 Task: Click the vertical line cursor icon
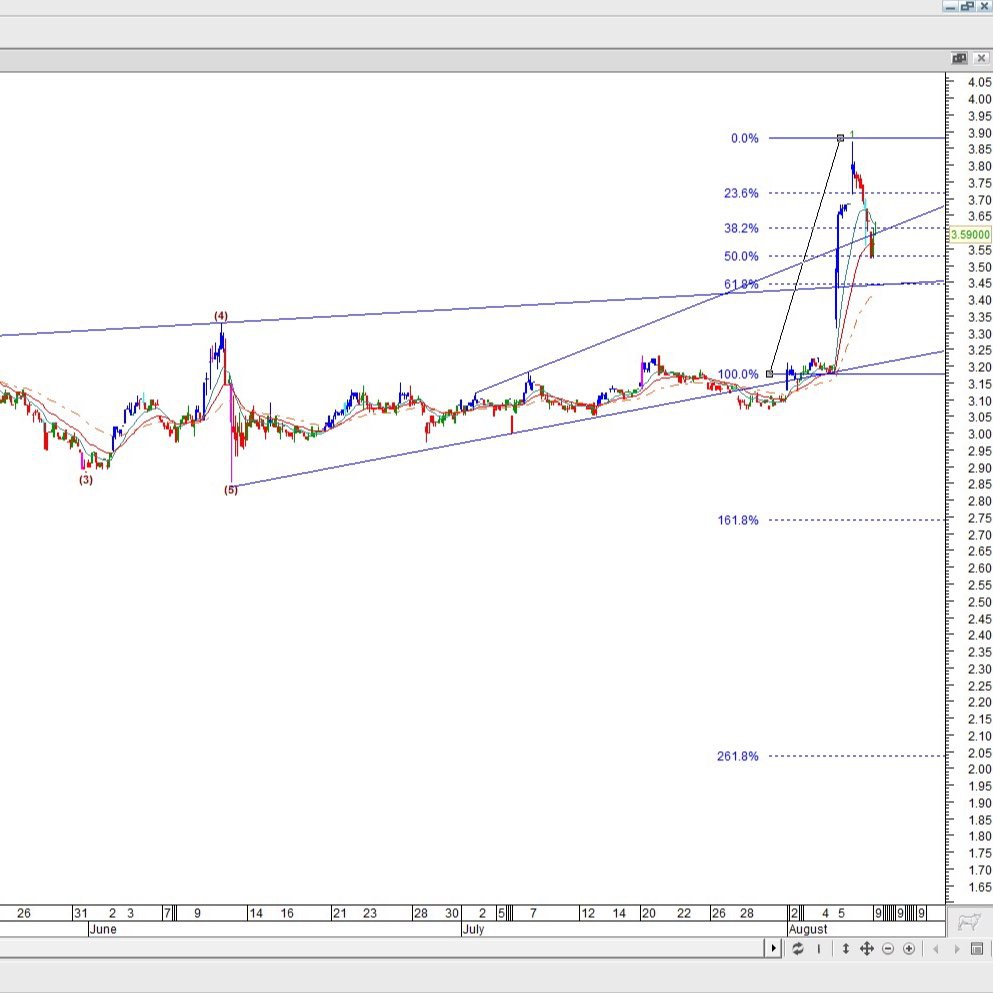819,948
